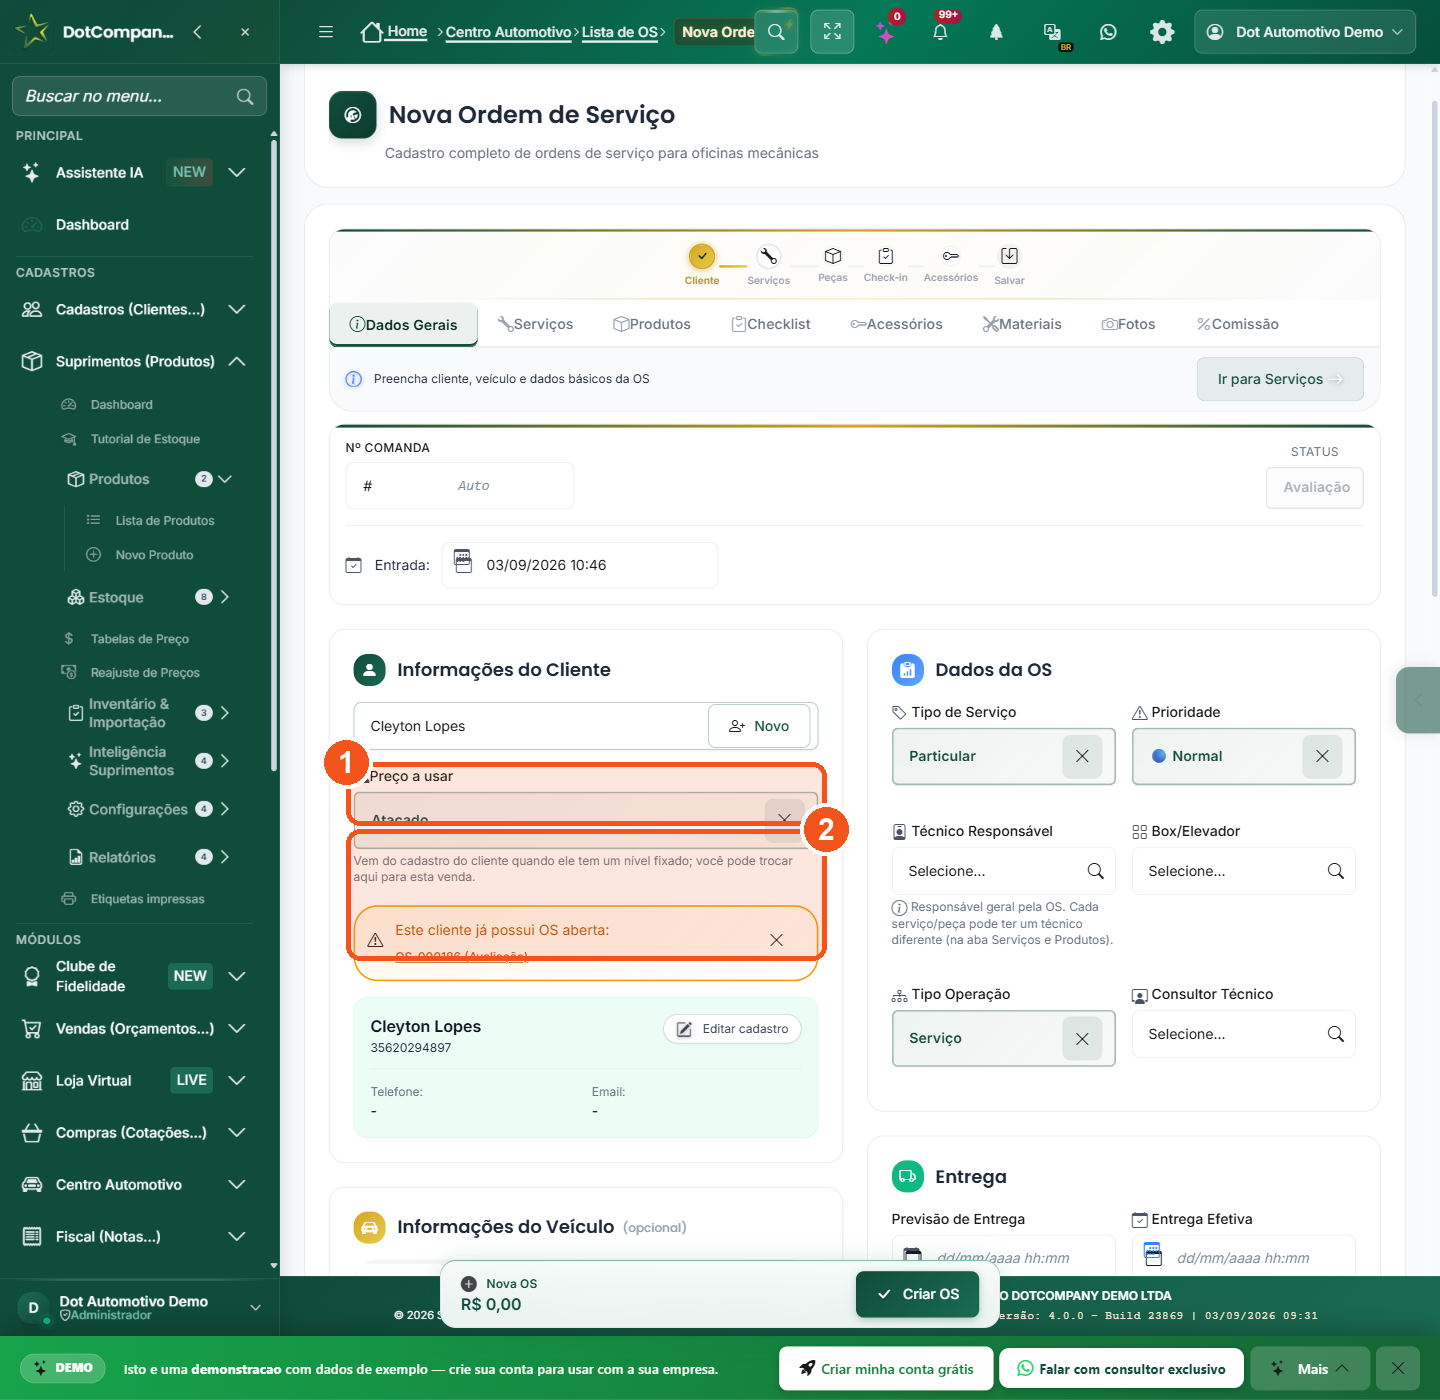Viewport: 1440px width, 1400px height.
Task: Toggle fullscreen mode icon
Action: click(832, 32)
